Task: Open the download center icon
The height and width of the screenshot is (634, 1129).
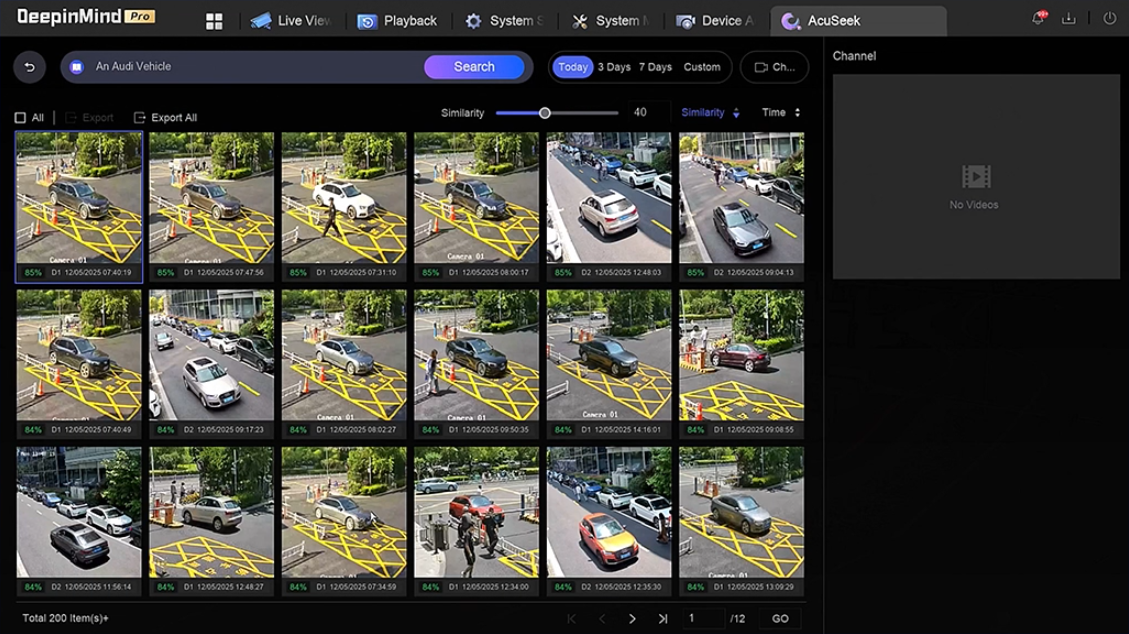Action: [1069, 19]
